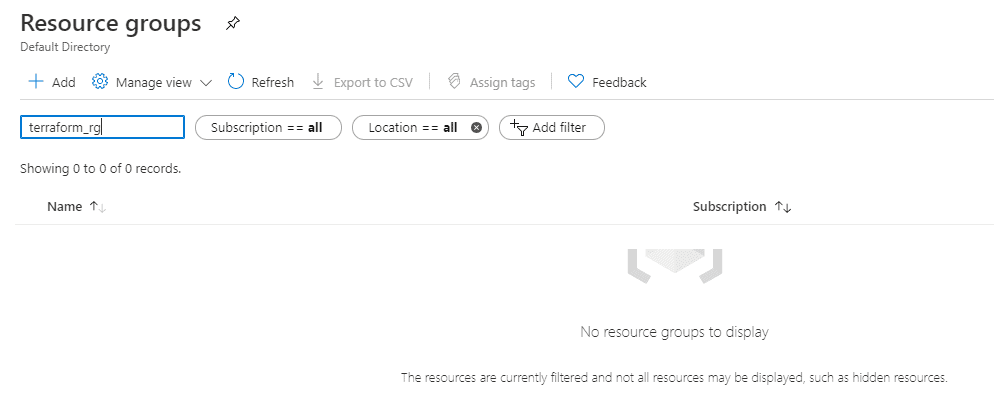The width and height of the screenshot is (994, 404).
Task: Click the Feedback link text
Action: [619, 83]
